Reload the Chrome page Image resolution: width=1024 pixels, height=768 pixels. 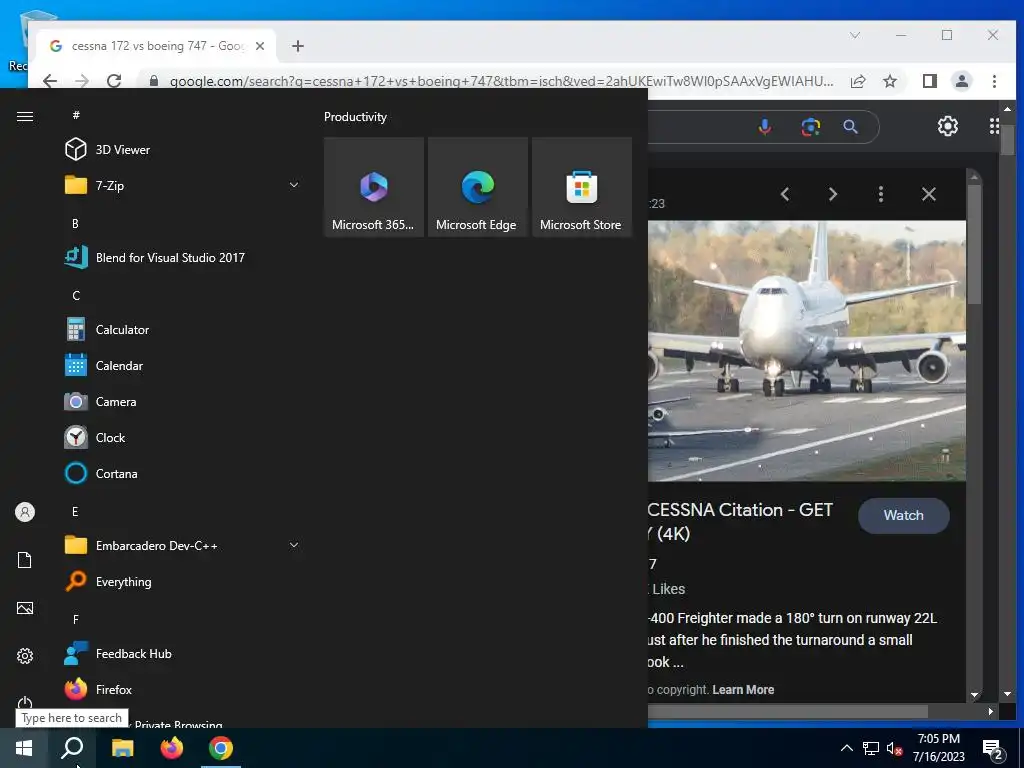(x=114, y=80)
